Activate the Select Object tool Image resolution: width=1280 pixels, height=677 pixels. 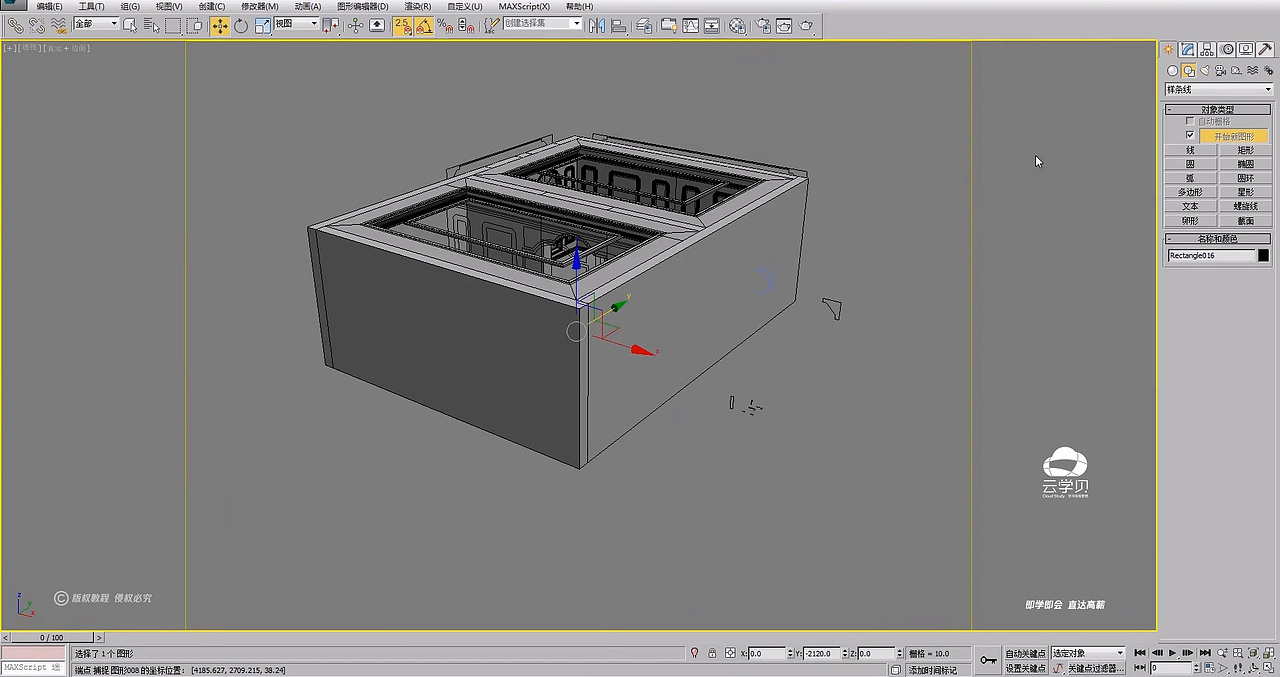[x=130, y=25]
